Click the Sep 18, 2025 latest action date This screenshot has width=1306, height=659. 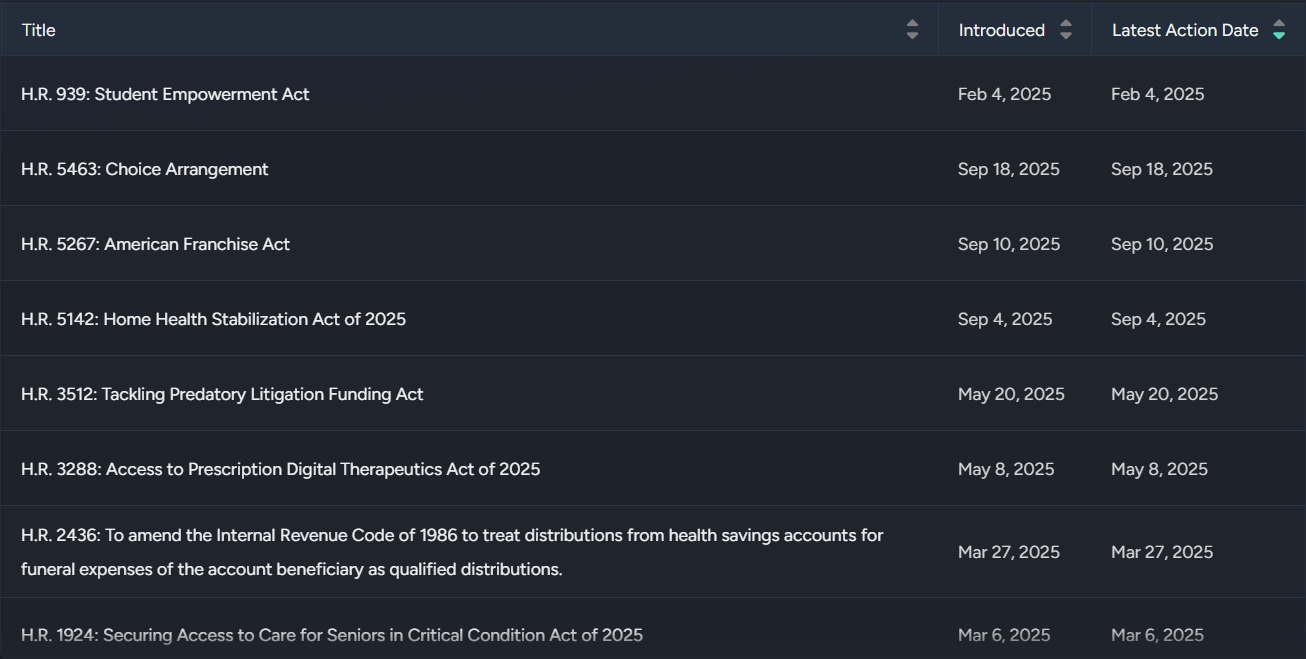[x=1161, y=169]
